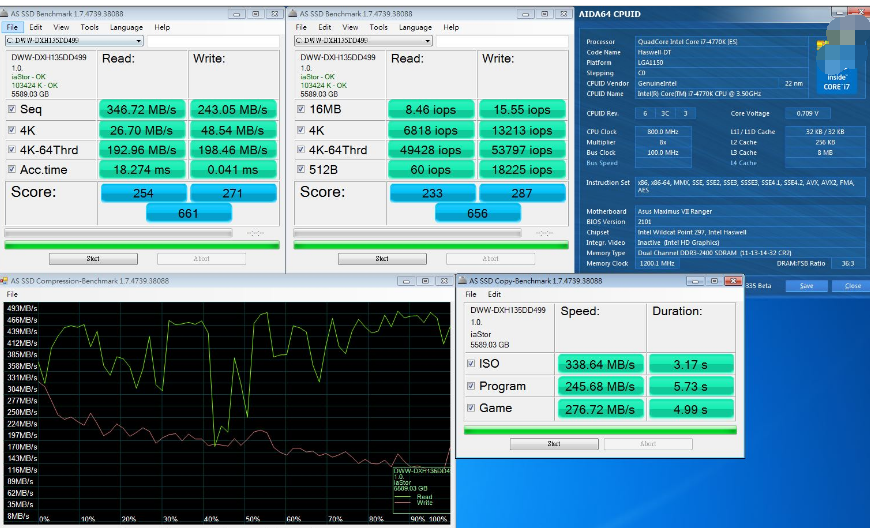
Task: Select the Seq read result 346.72 MB/s
Action: 142,110
